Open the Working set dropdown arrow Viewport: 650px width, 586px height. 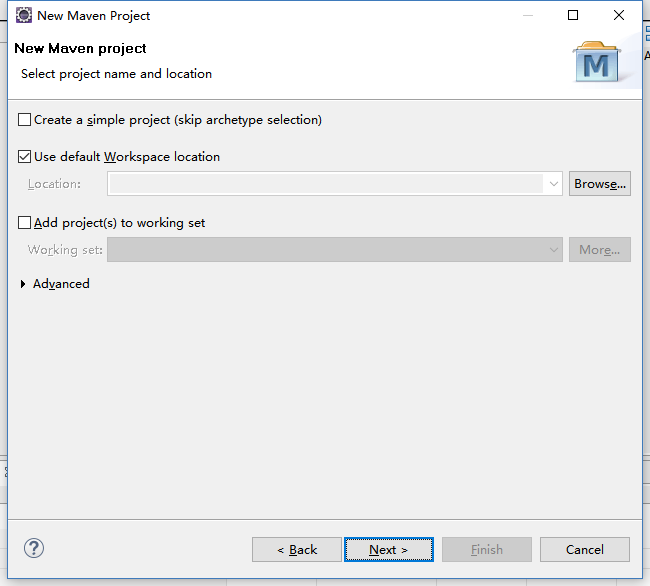click(553, 249)
